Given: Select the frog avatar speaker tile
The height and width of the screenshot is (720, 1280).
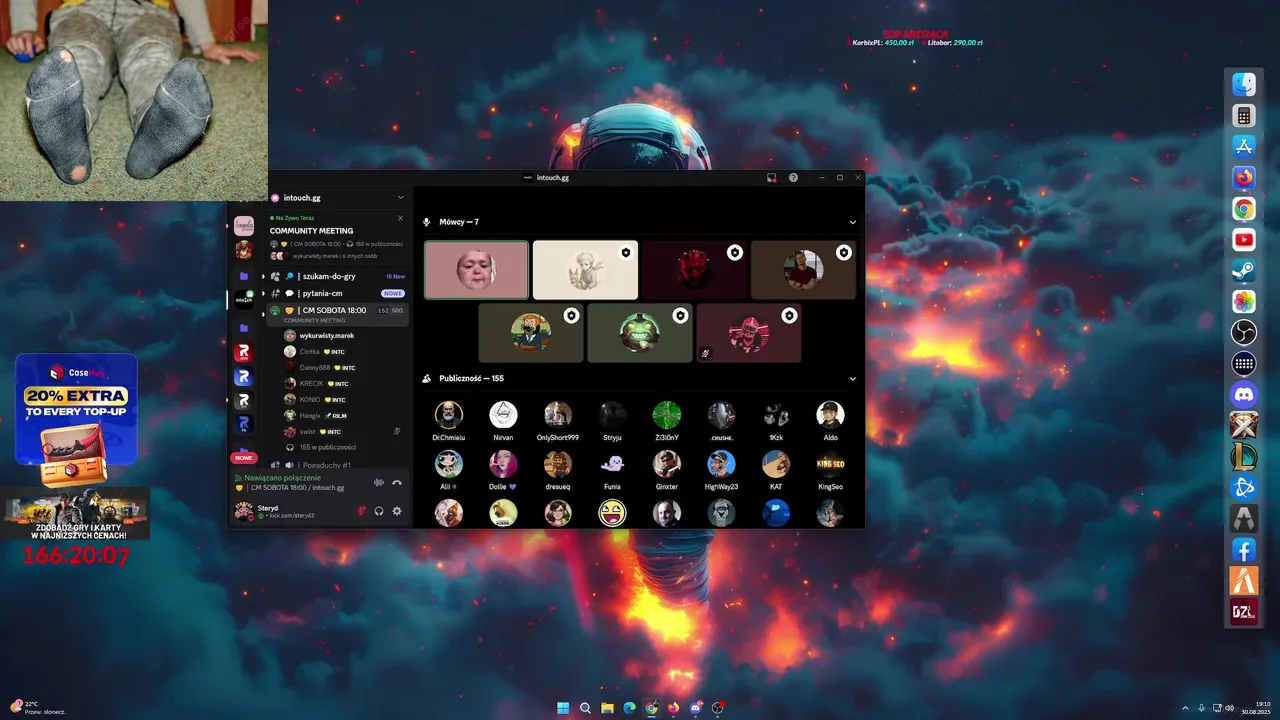Looking at the screenshot, I should [x=639, y=333].
